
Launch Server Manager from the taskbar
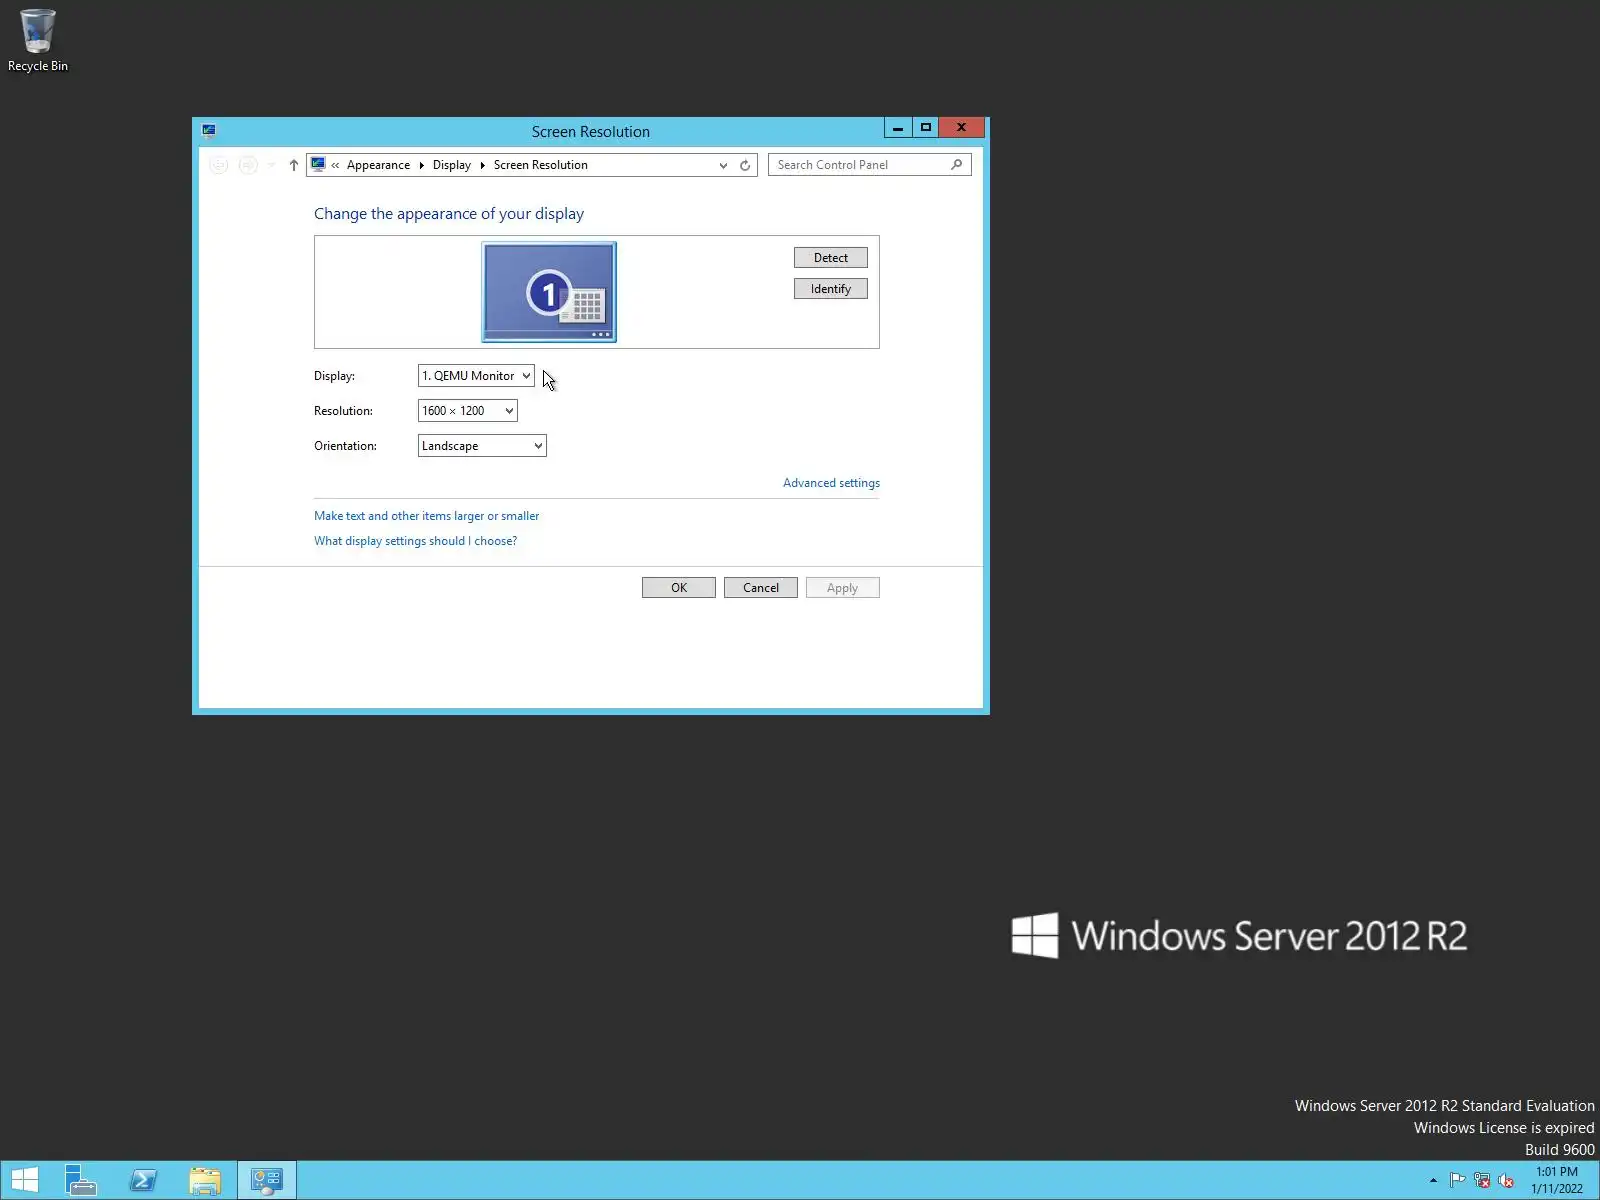[80, 1180]
